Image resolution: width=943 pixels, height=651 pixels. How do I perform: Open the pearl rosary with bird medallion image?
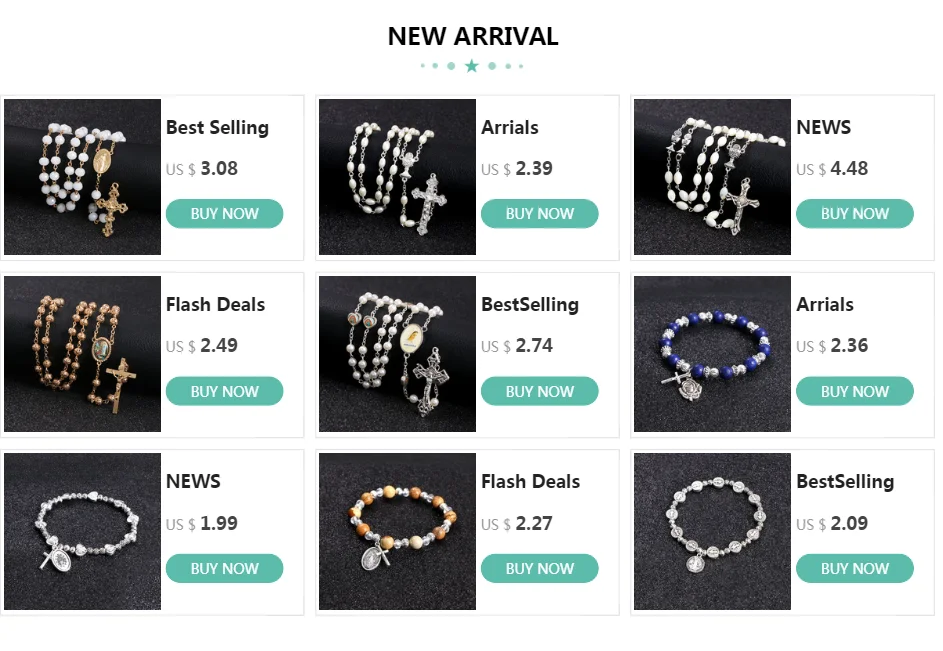[x=397, y=354]
